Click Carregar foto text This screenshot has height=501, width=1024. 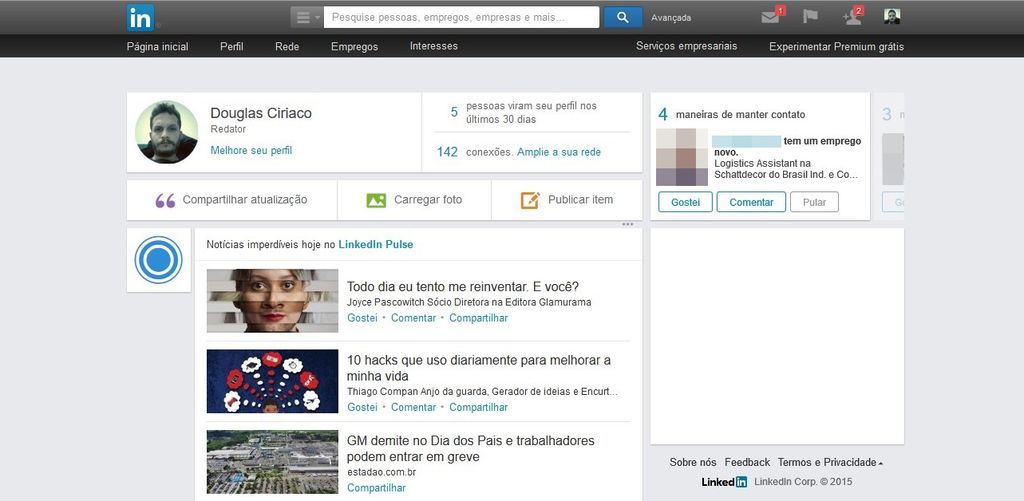428,200
